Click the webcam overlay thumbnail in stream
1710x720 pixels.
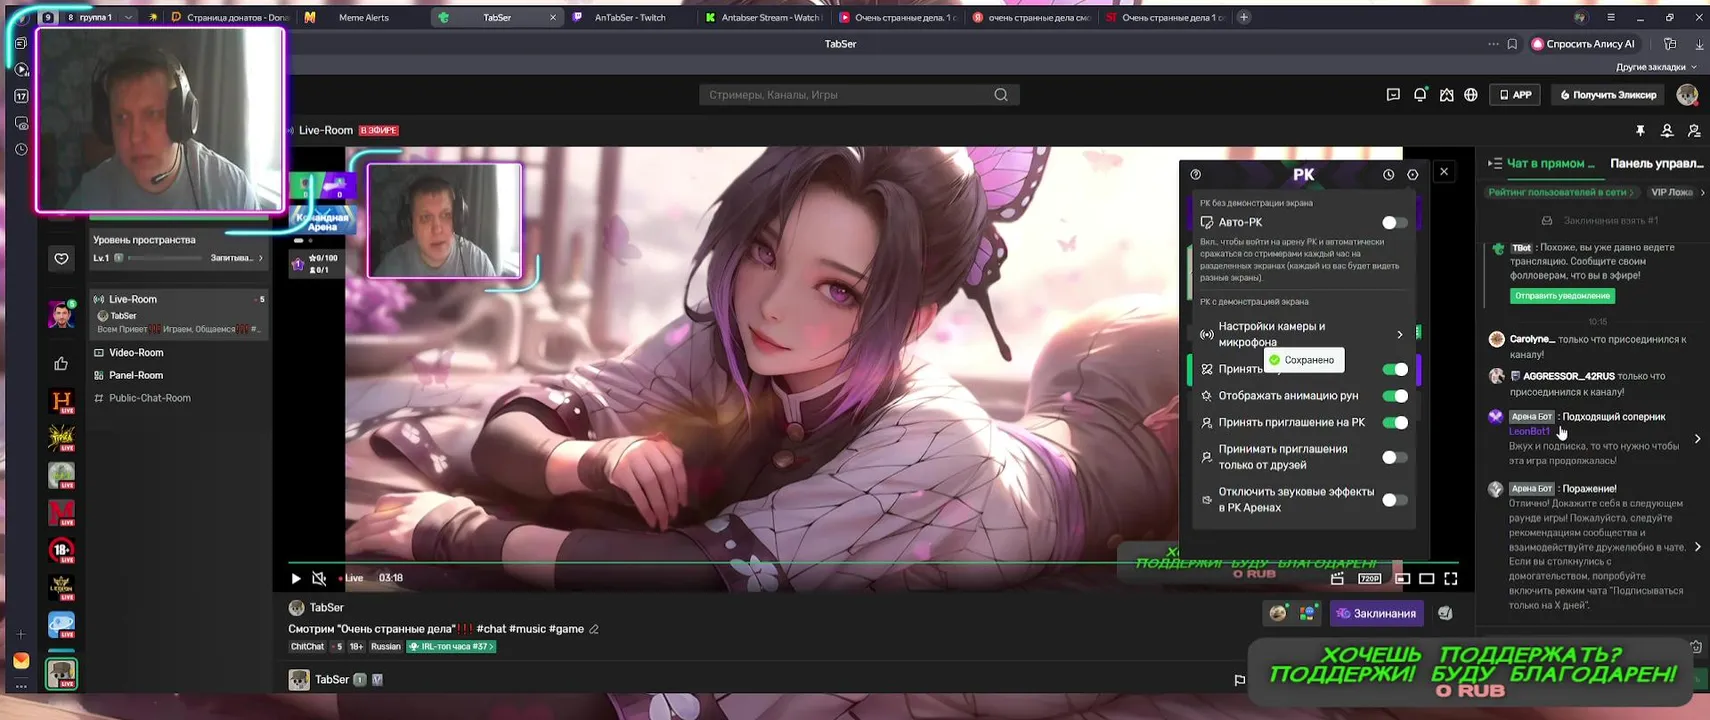tap(444, 220)
